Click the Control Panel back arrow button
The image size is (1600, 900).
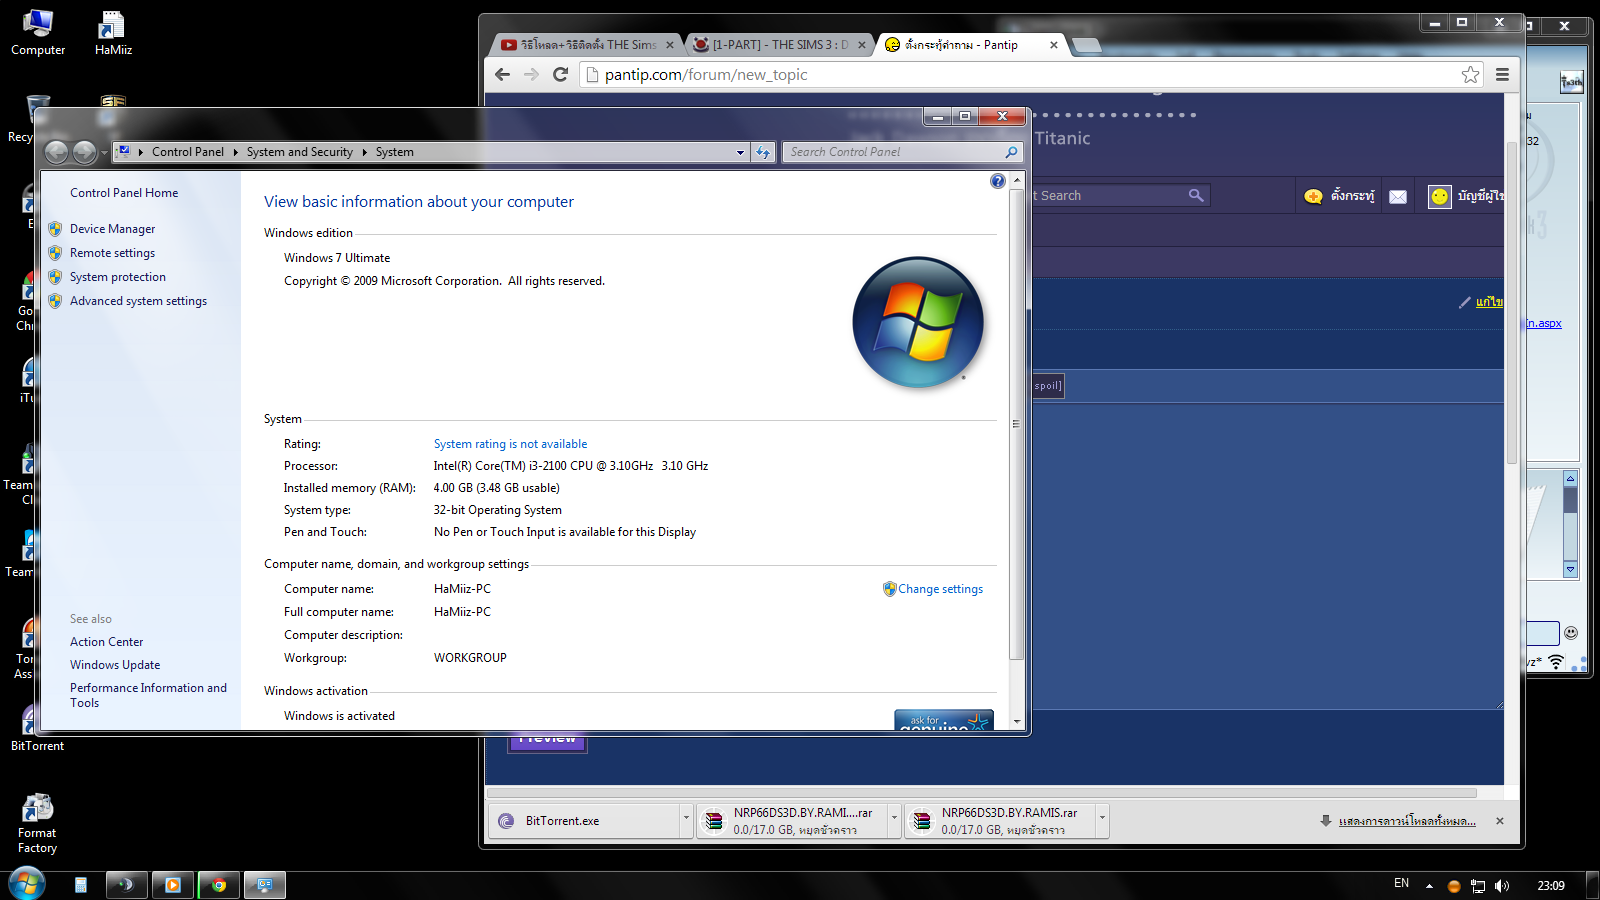coord(57,152)
